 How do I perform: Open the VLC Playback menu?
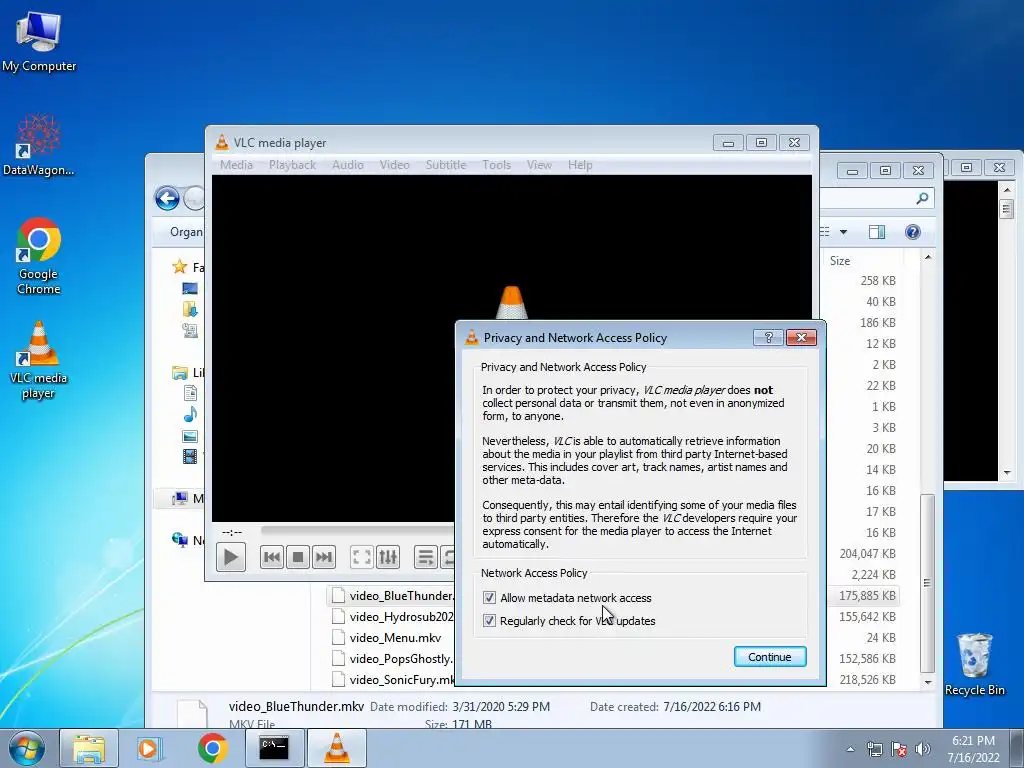[292, 165]
